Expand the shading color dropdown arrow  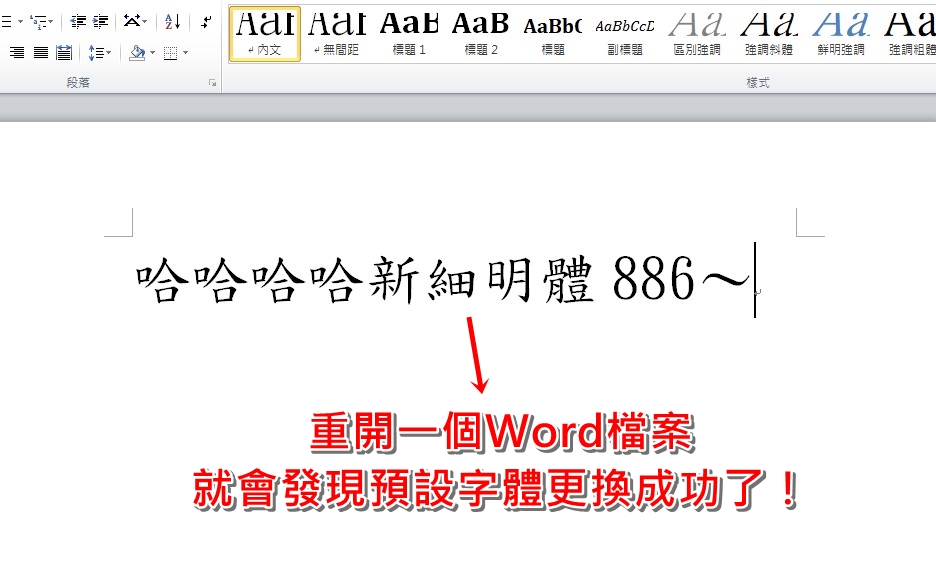tap(153, 53)
